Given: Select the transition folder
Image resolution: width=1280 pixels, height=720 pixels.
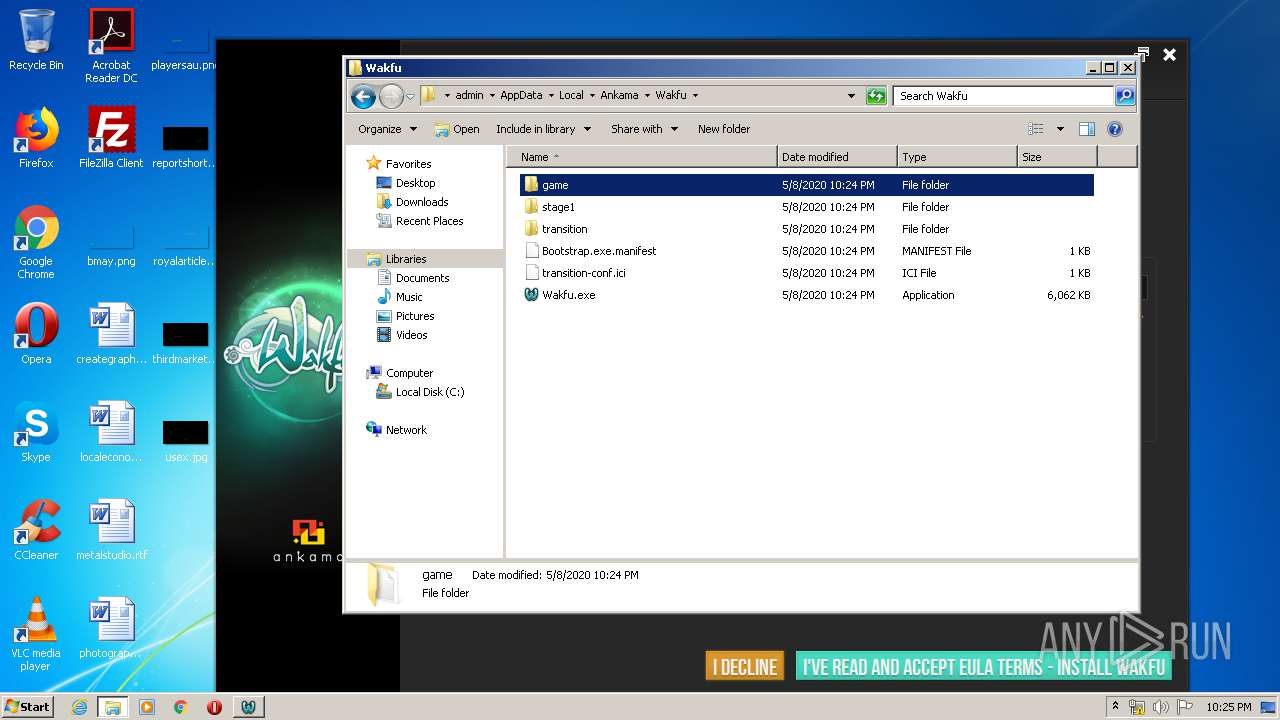Looking at the screenshot, I should [806, 229].
